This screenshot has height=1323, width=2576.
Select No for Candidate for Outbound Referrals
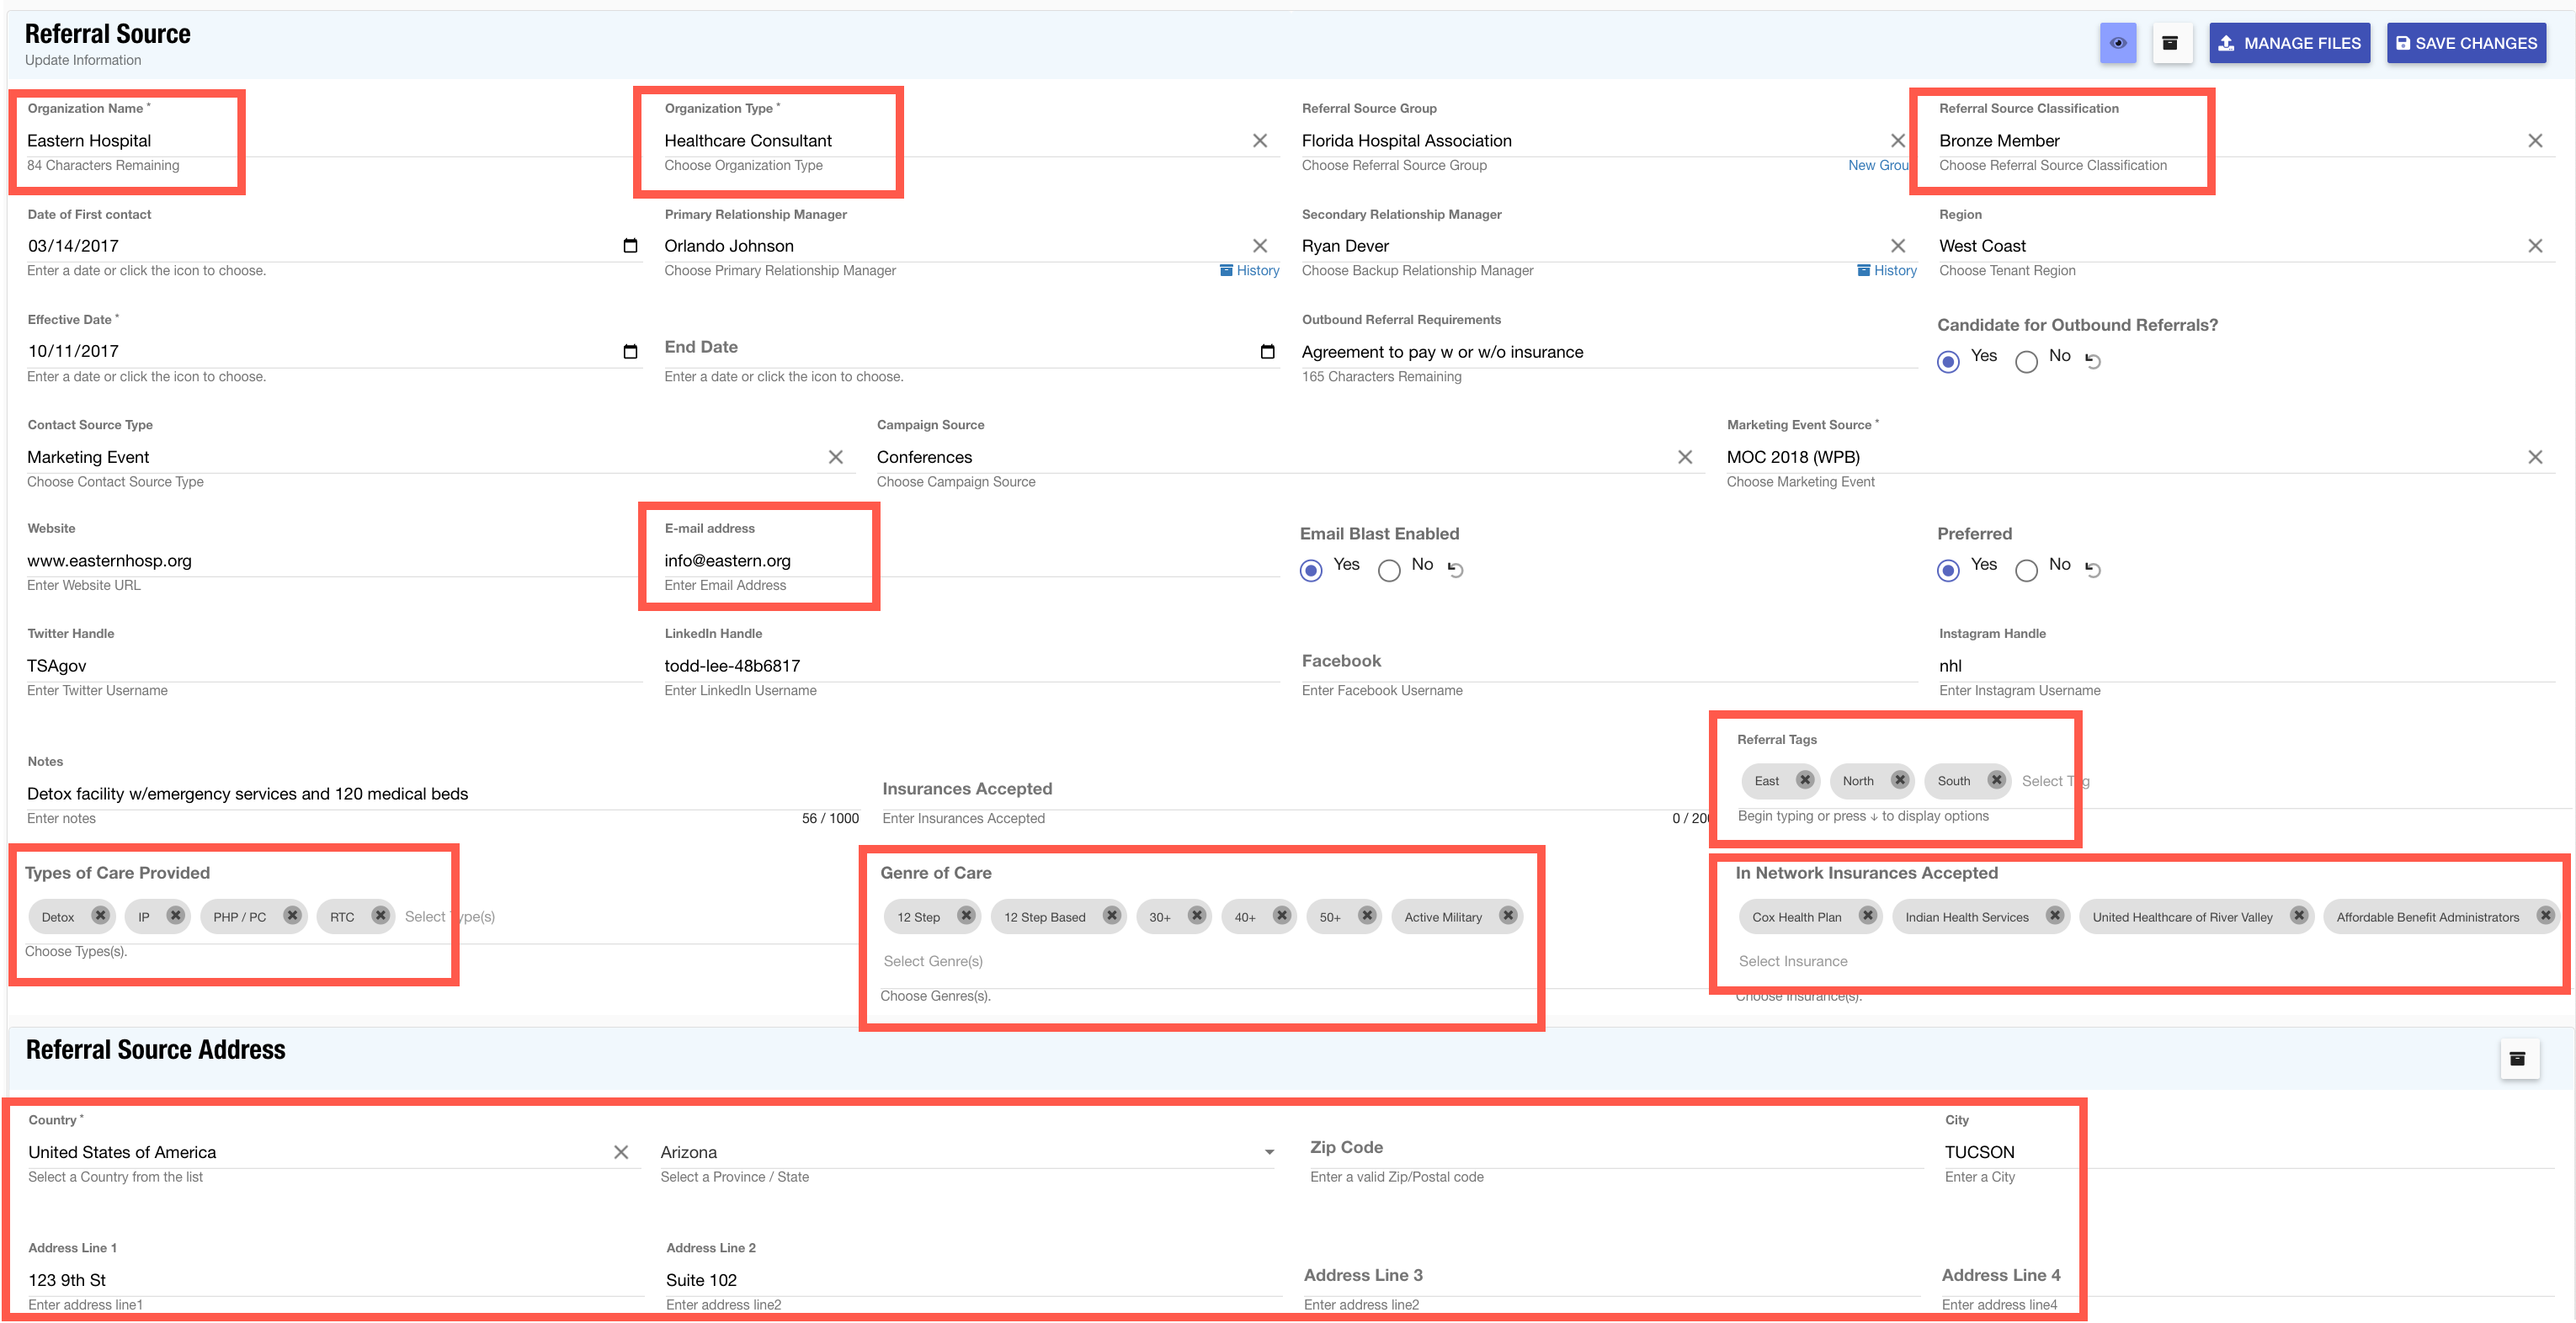[2026, 362]
